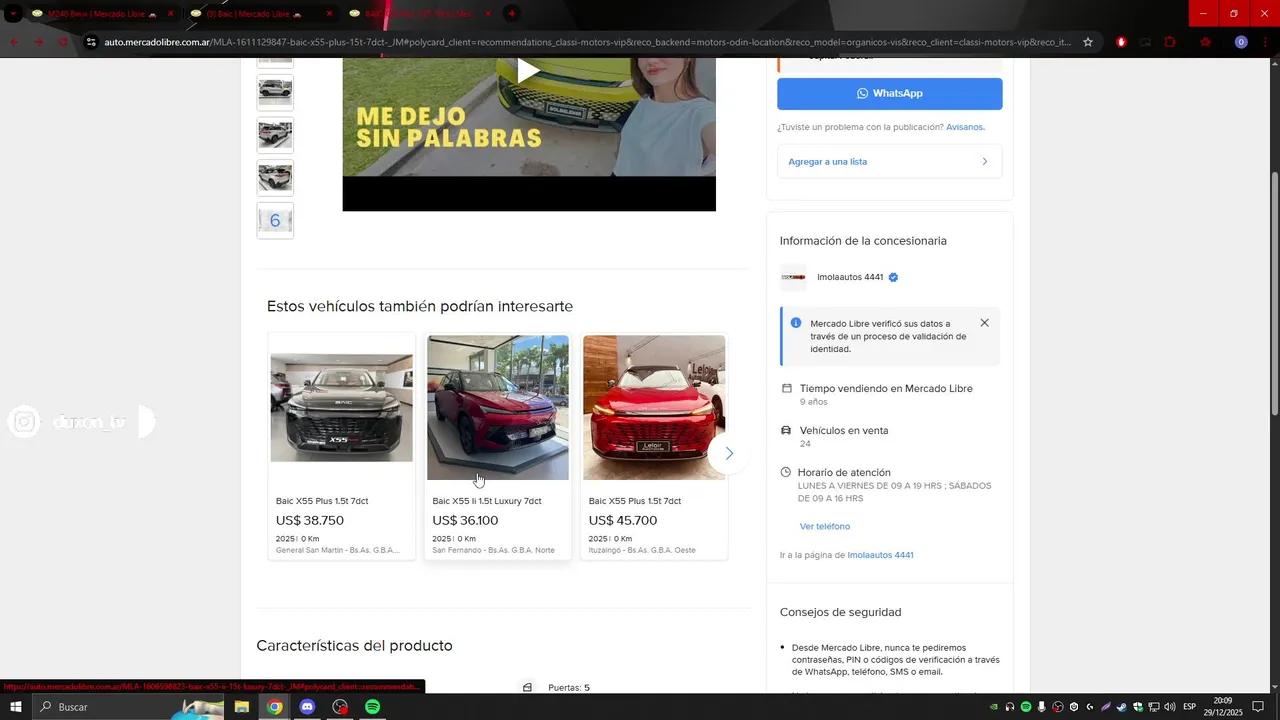Click the page vertical scrollbar
Image resolution: width=1280 pixels, height=720 pixels.
(x=1274, y=294)
